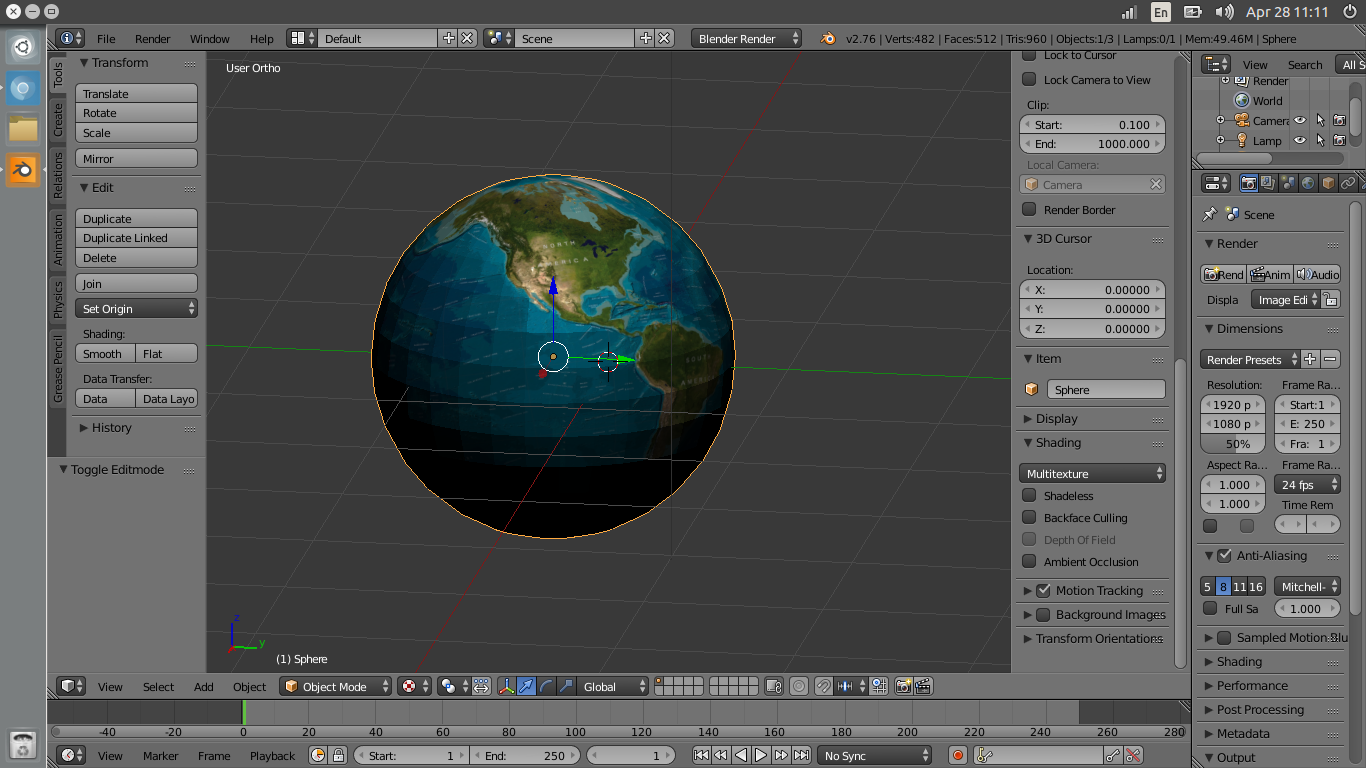
Task: Open the Multitexture shading dropdown
Action: click(1092, 471)
